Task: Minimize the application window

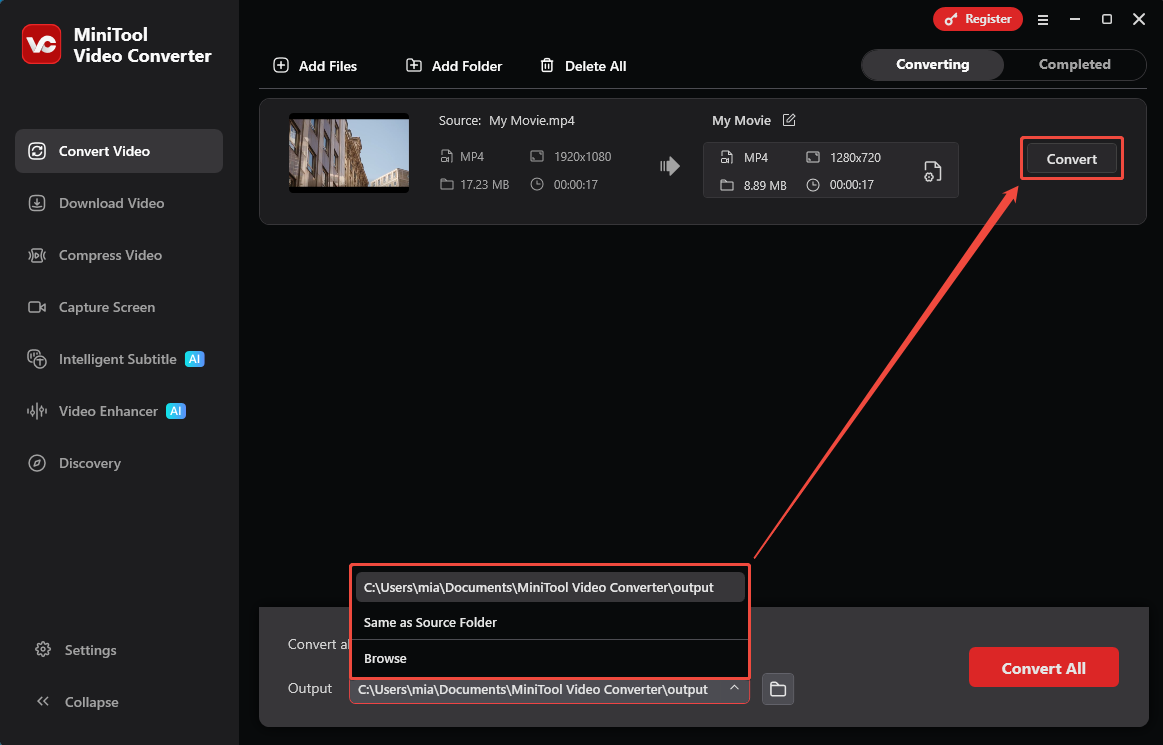Action: point(1075,19)
